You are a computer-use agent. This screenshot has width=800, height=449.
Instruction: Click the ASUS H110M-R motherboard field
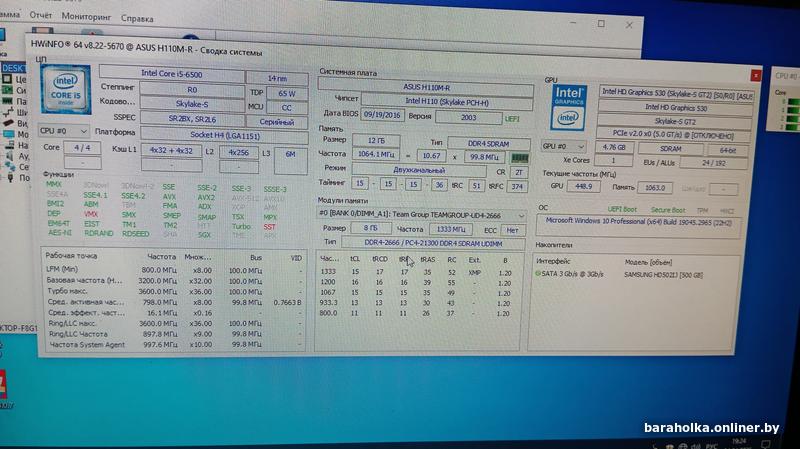(426, 87)
